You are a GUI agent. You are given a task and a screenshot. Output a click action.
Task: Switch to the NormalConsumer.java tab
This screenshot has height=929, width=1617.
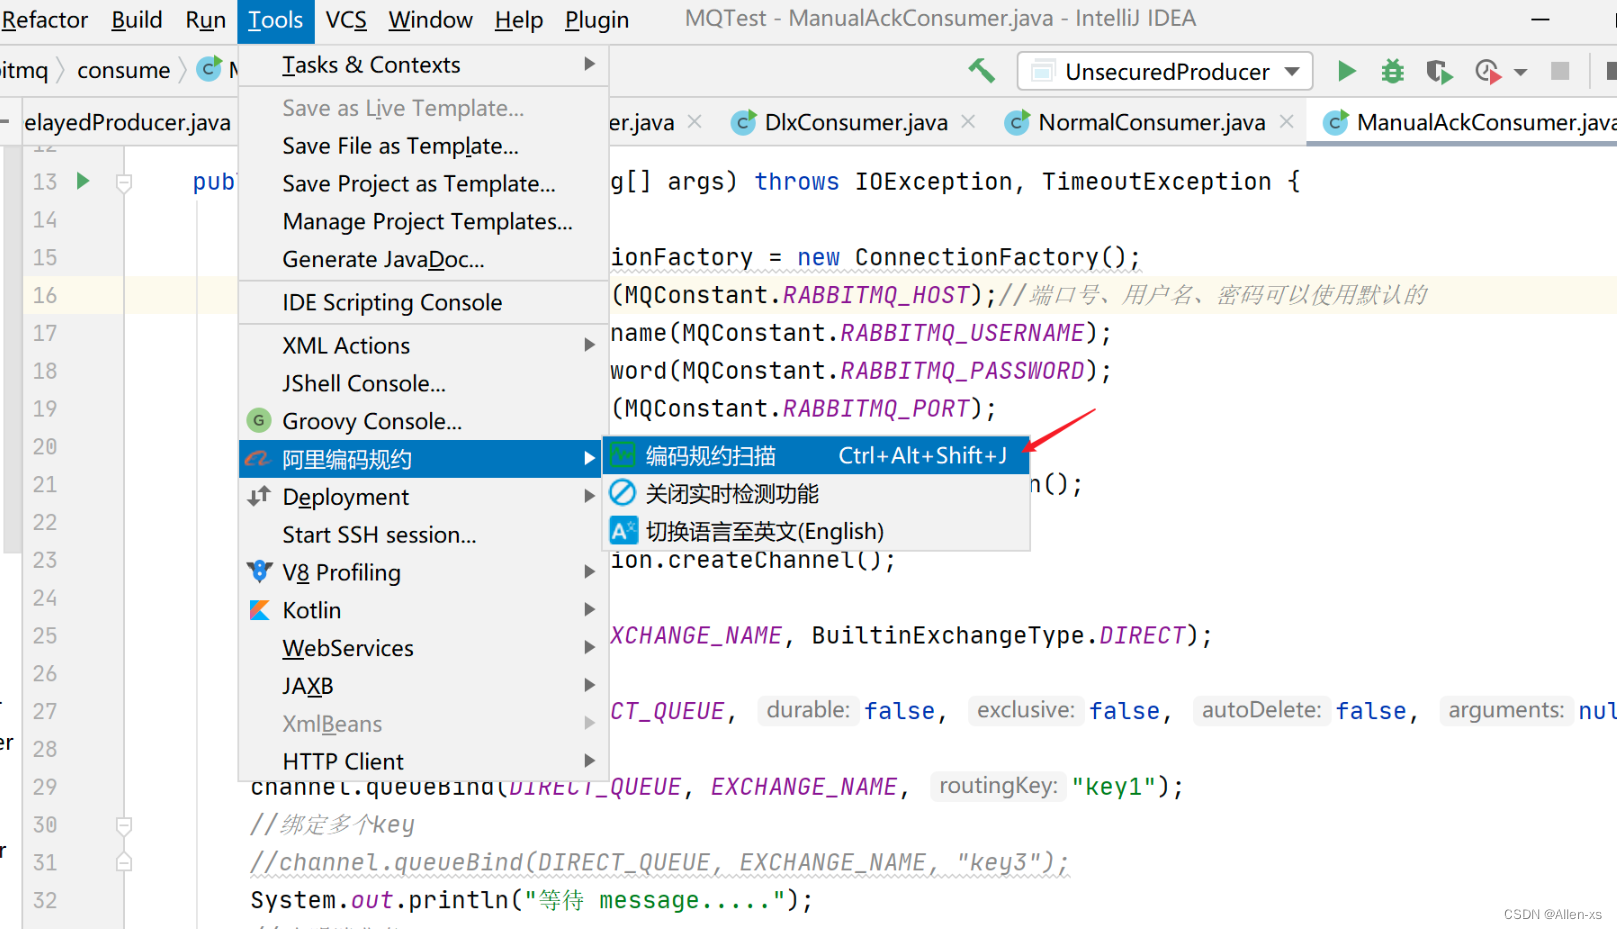pos(1151,122)
